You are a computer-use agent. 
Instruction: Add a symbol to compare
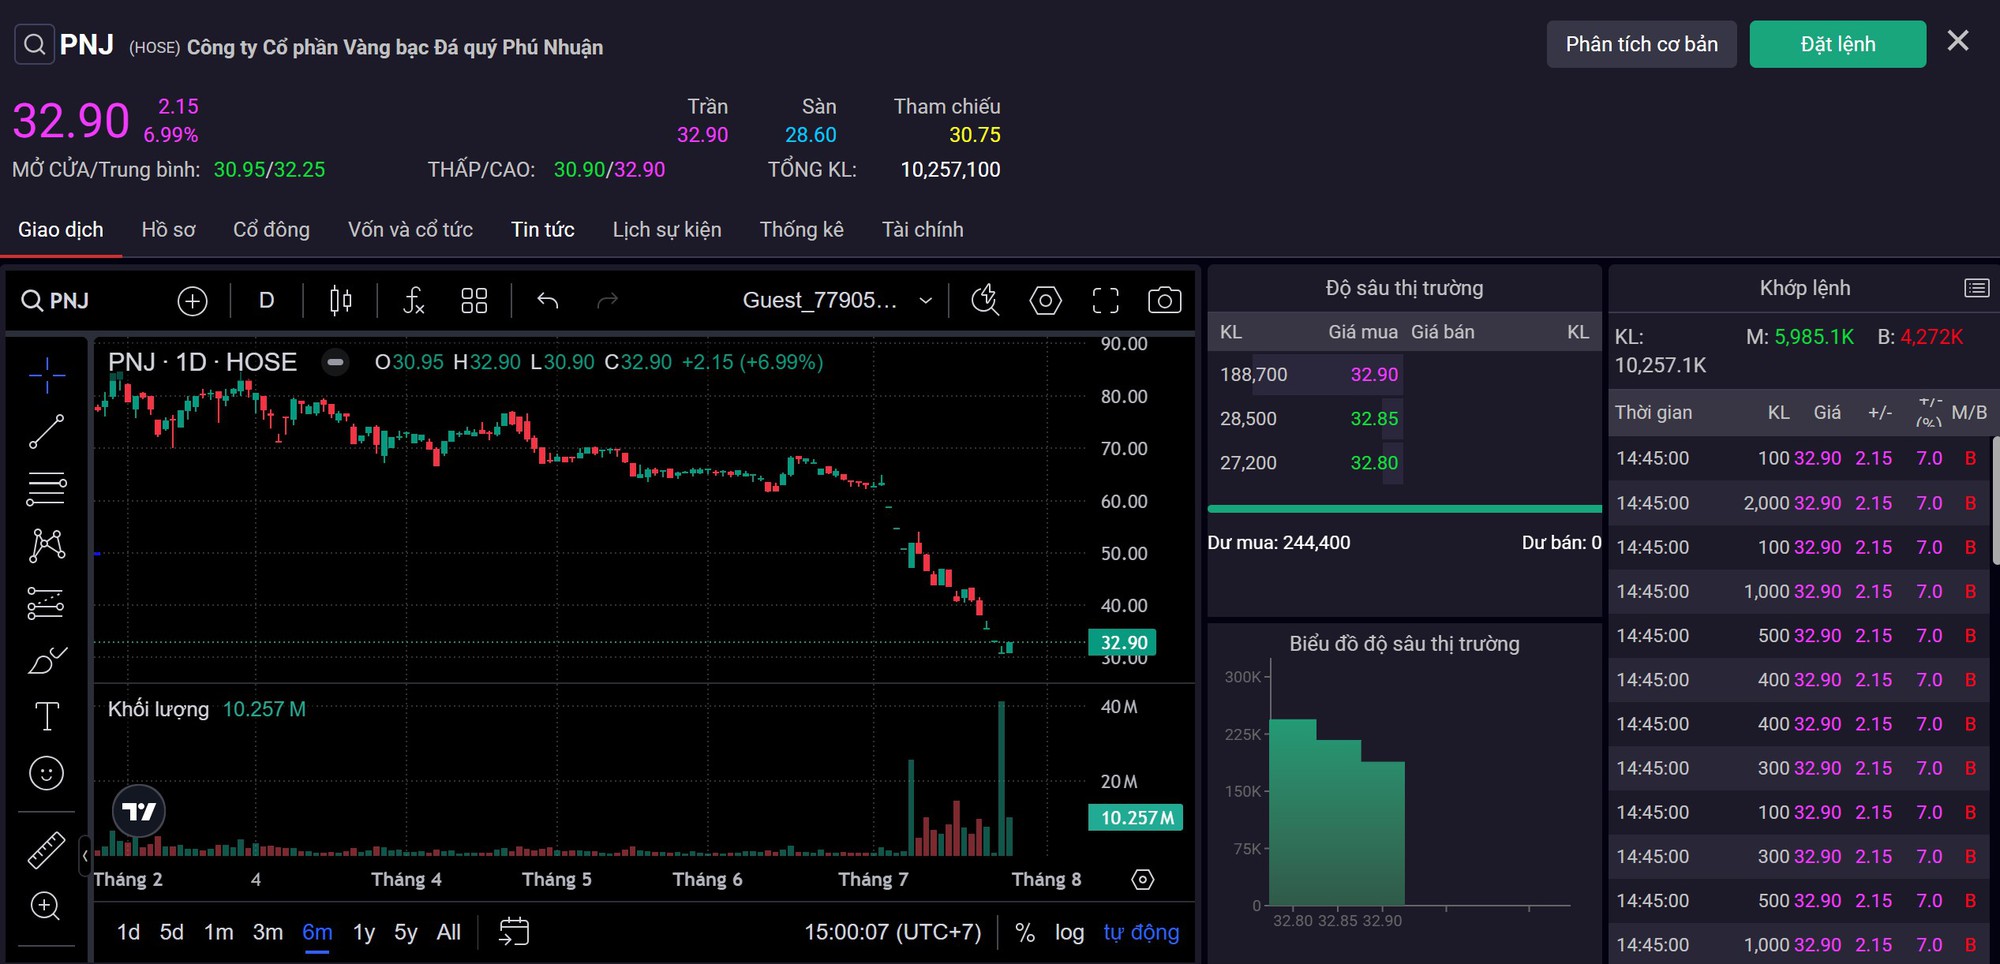click(192, 300)
